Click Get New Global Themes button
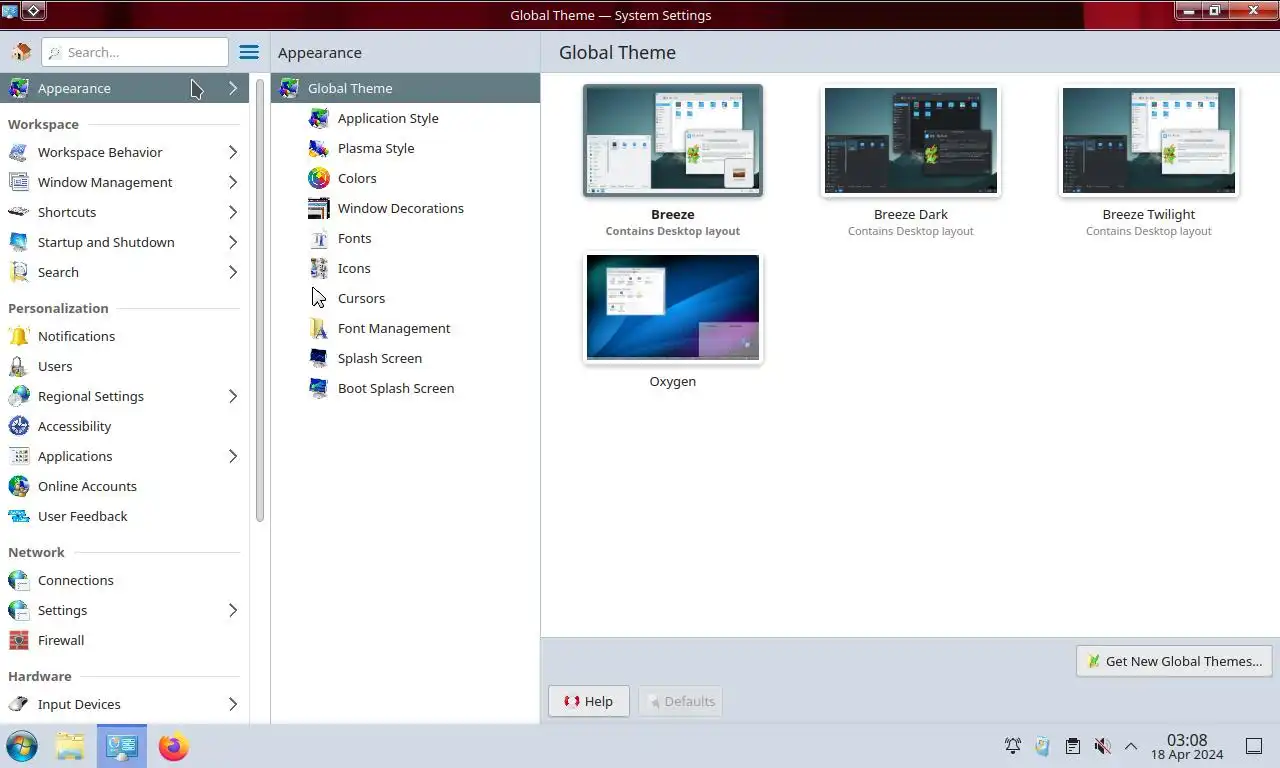Screen dimensions: 1280x768 point(1174,661)
